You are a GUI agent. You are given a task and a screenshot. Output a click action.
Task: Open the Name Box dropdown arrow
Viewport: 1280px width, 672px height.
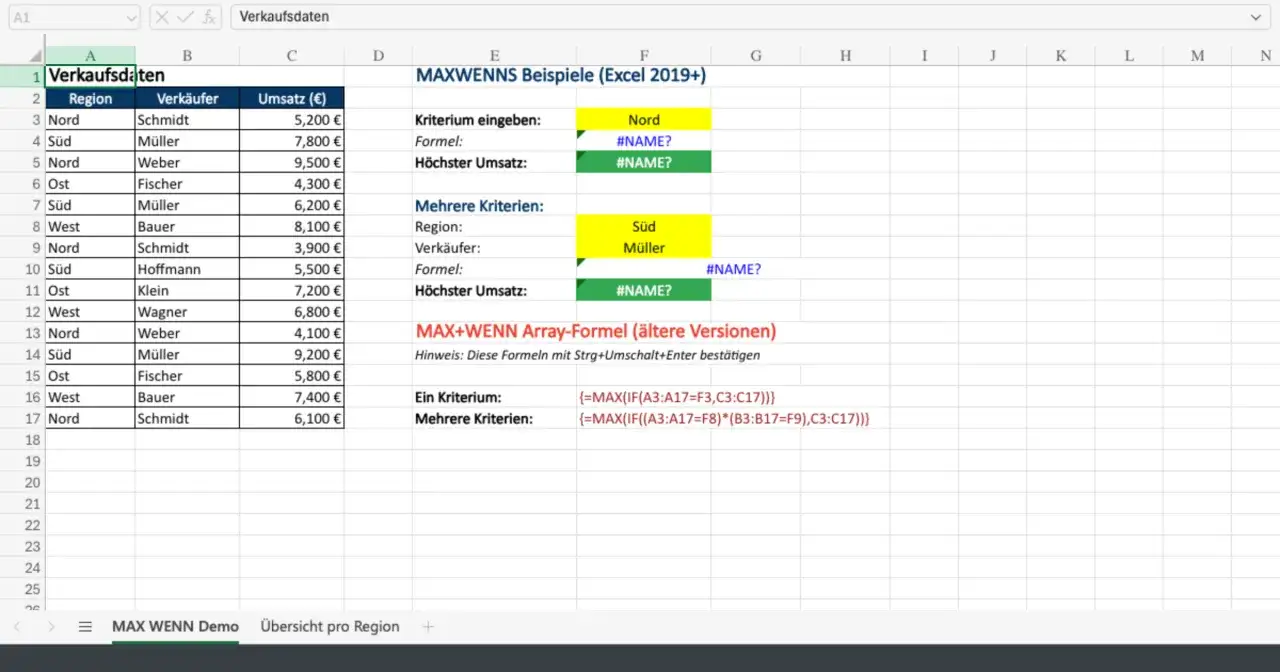pyautogui.click(x=131, y=17)
